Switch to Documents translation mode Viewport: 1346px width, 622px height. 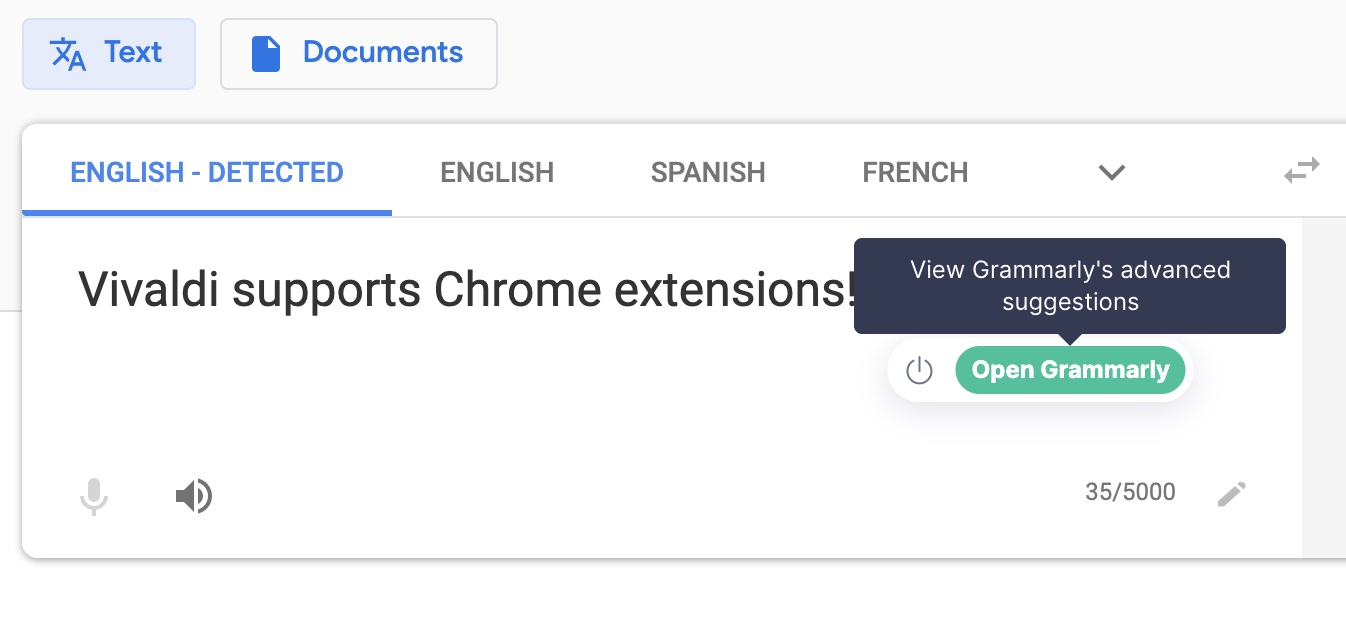click(x=358, y=53)
